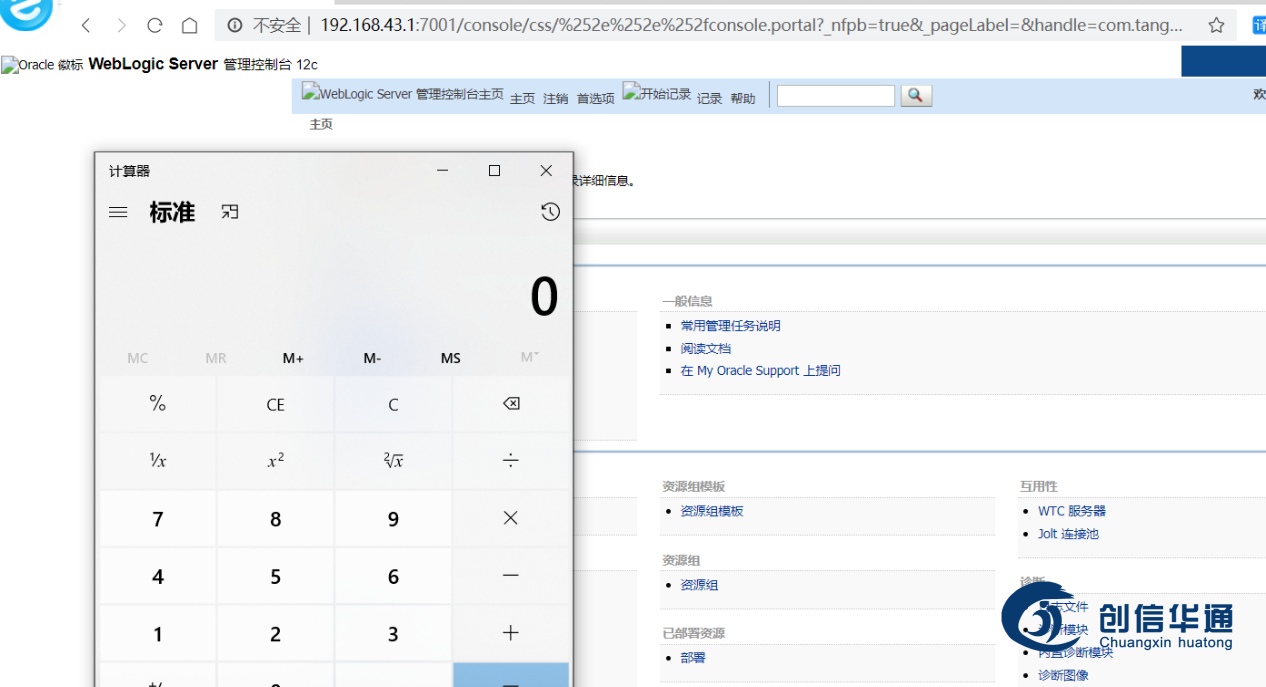Click calculator reciprocal 1/x key
The width and height of the screenshot is (1266, 687).
[x=158, y=461]
